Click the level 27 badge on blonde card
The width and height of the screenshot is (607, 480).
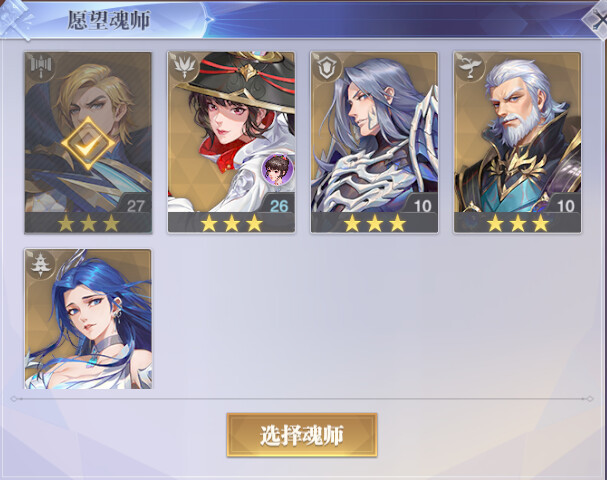pyautogui.click(x=135, y=206)
